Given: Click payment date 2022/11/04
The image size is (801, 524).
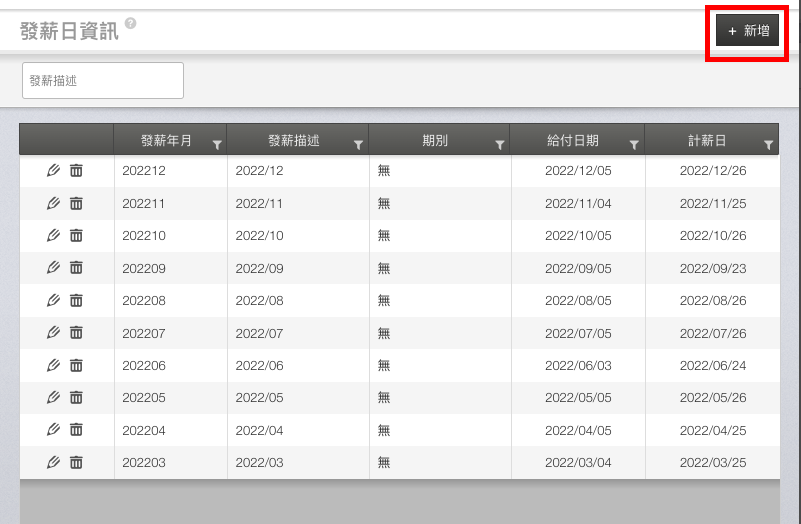Looking at the screenshot, I should coord(578,203).
